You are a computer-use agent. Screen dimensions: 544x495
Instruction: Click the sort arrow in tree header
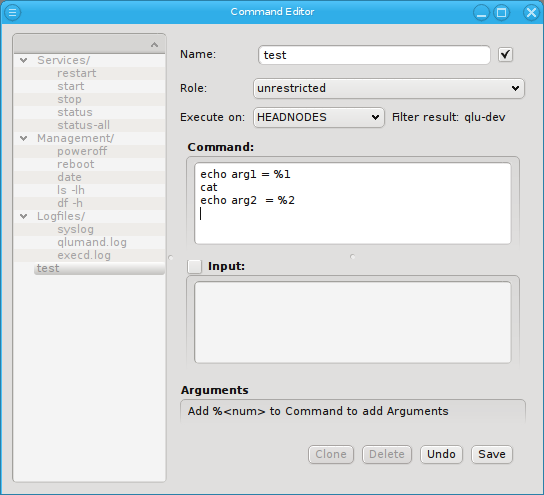point(154,45)
